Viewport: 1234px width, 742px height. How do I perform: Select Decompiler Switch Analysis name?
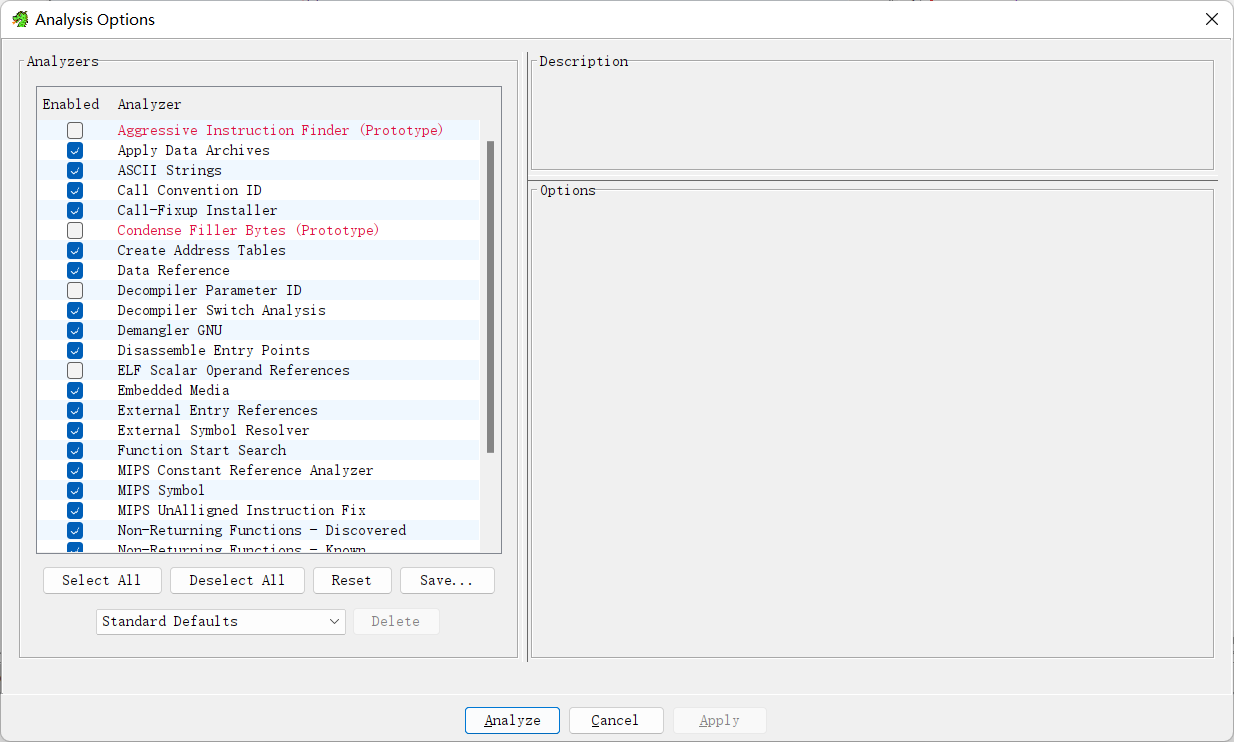pos(221,310)
